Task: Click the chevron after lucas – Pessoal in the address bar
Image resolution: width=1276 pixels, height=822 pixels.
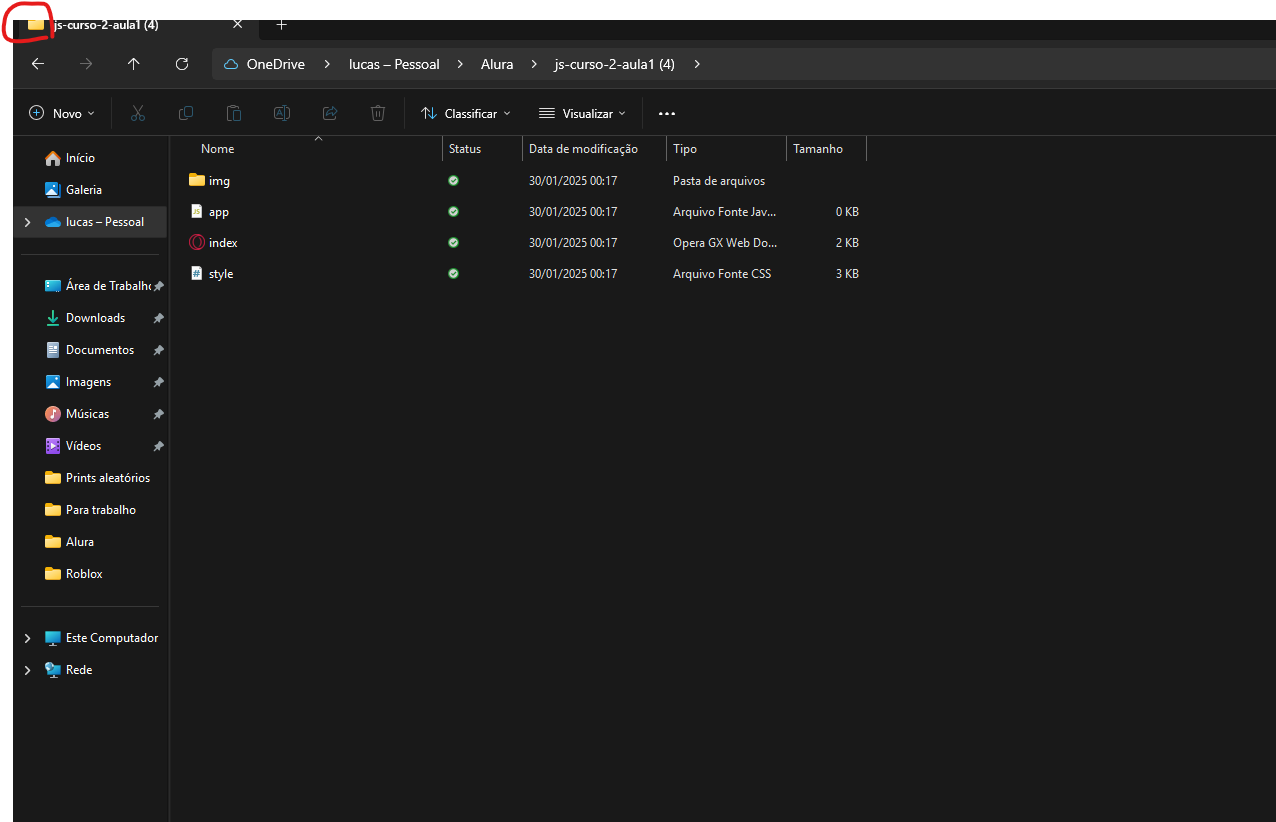Action: 460,64
